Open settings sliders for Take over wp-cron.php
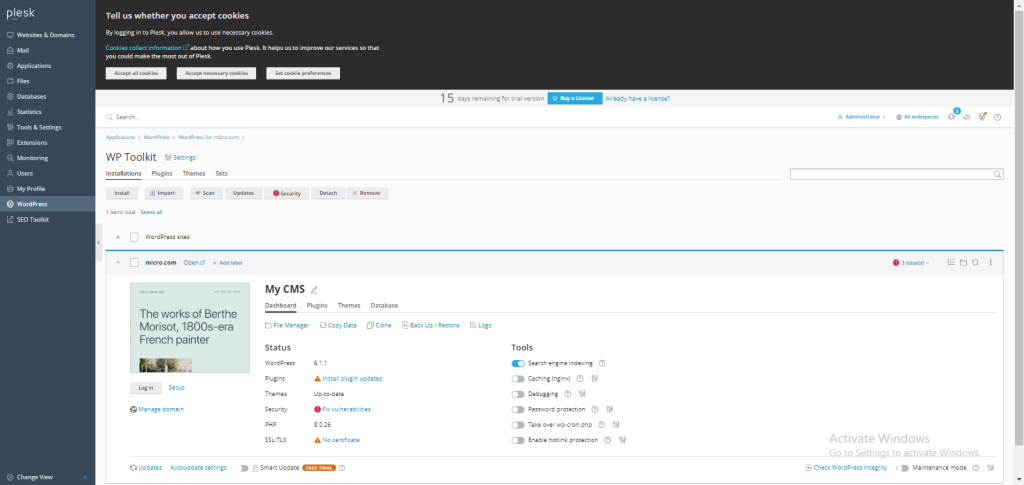 click(616, 424)
